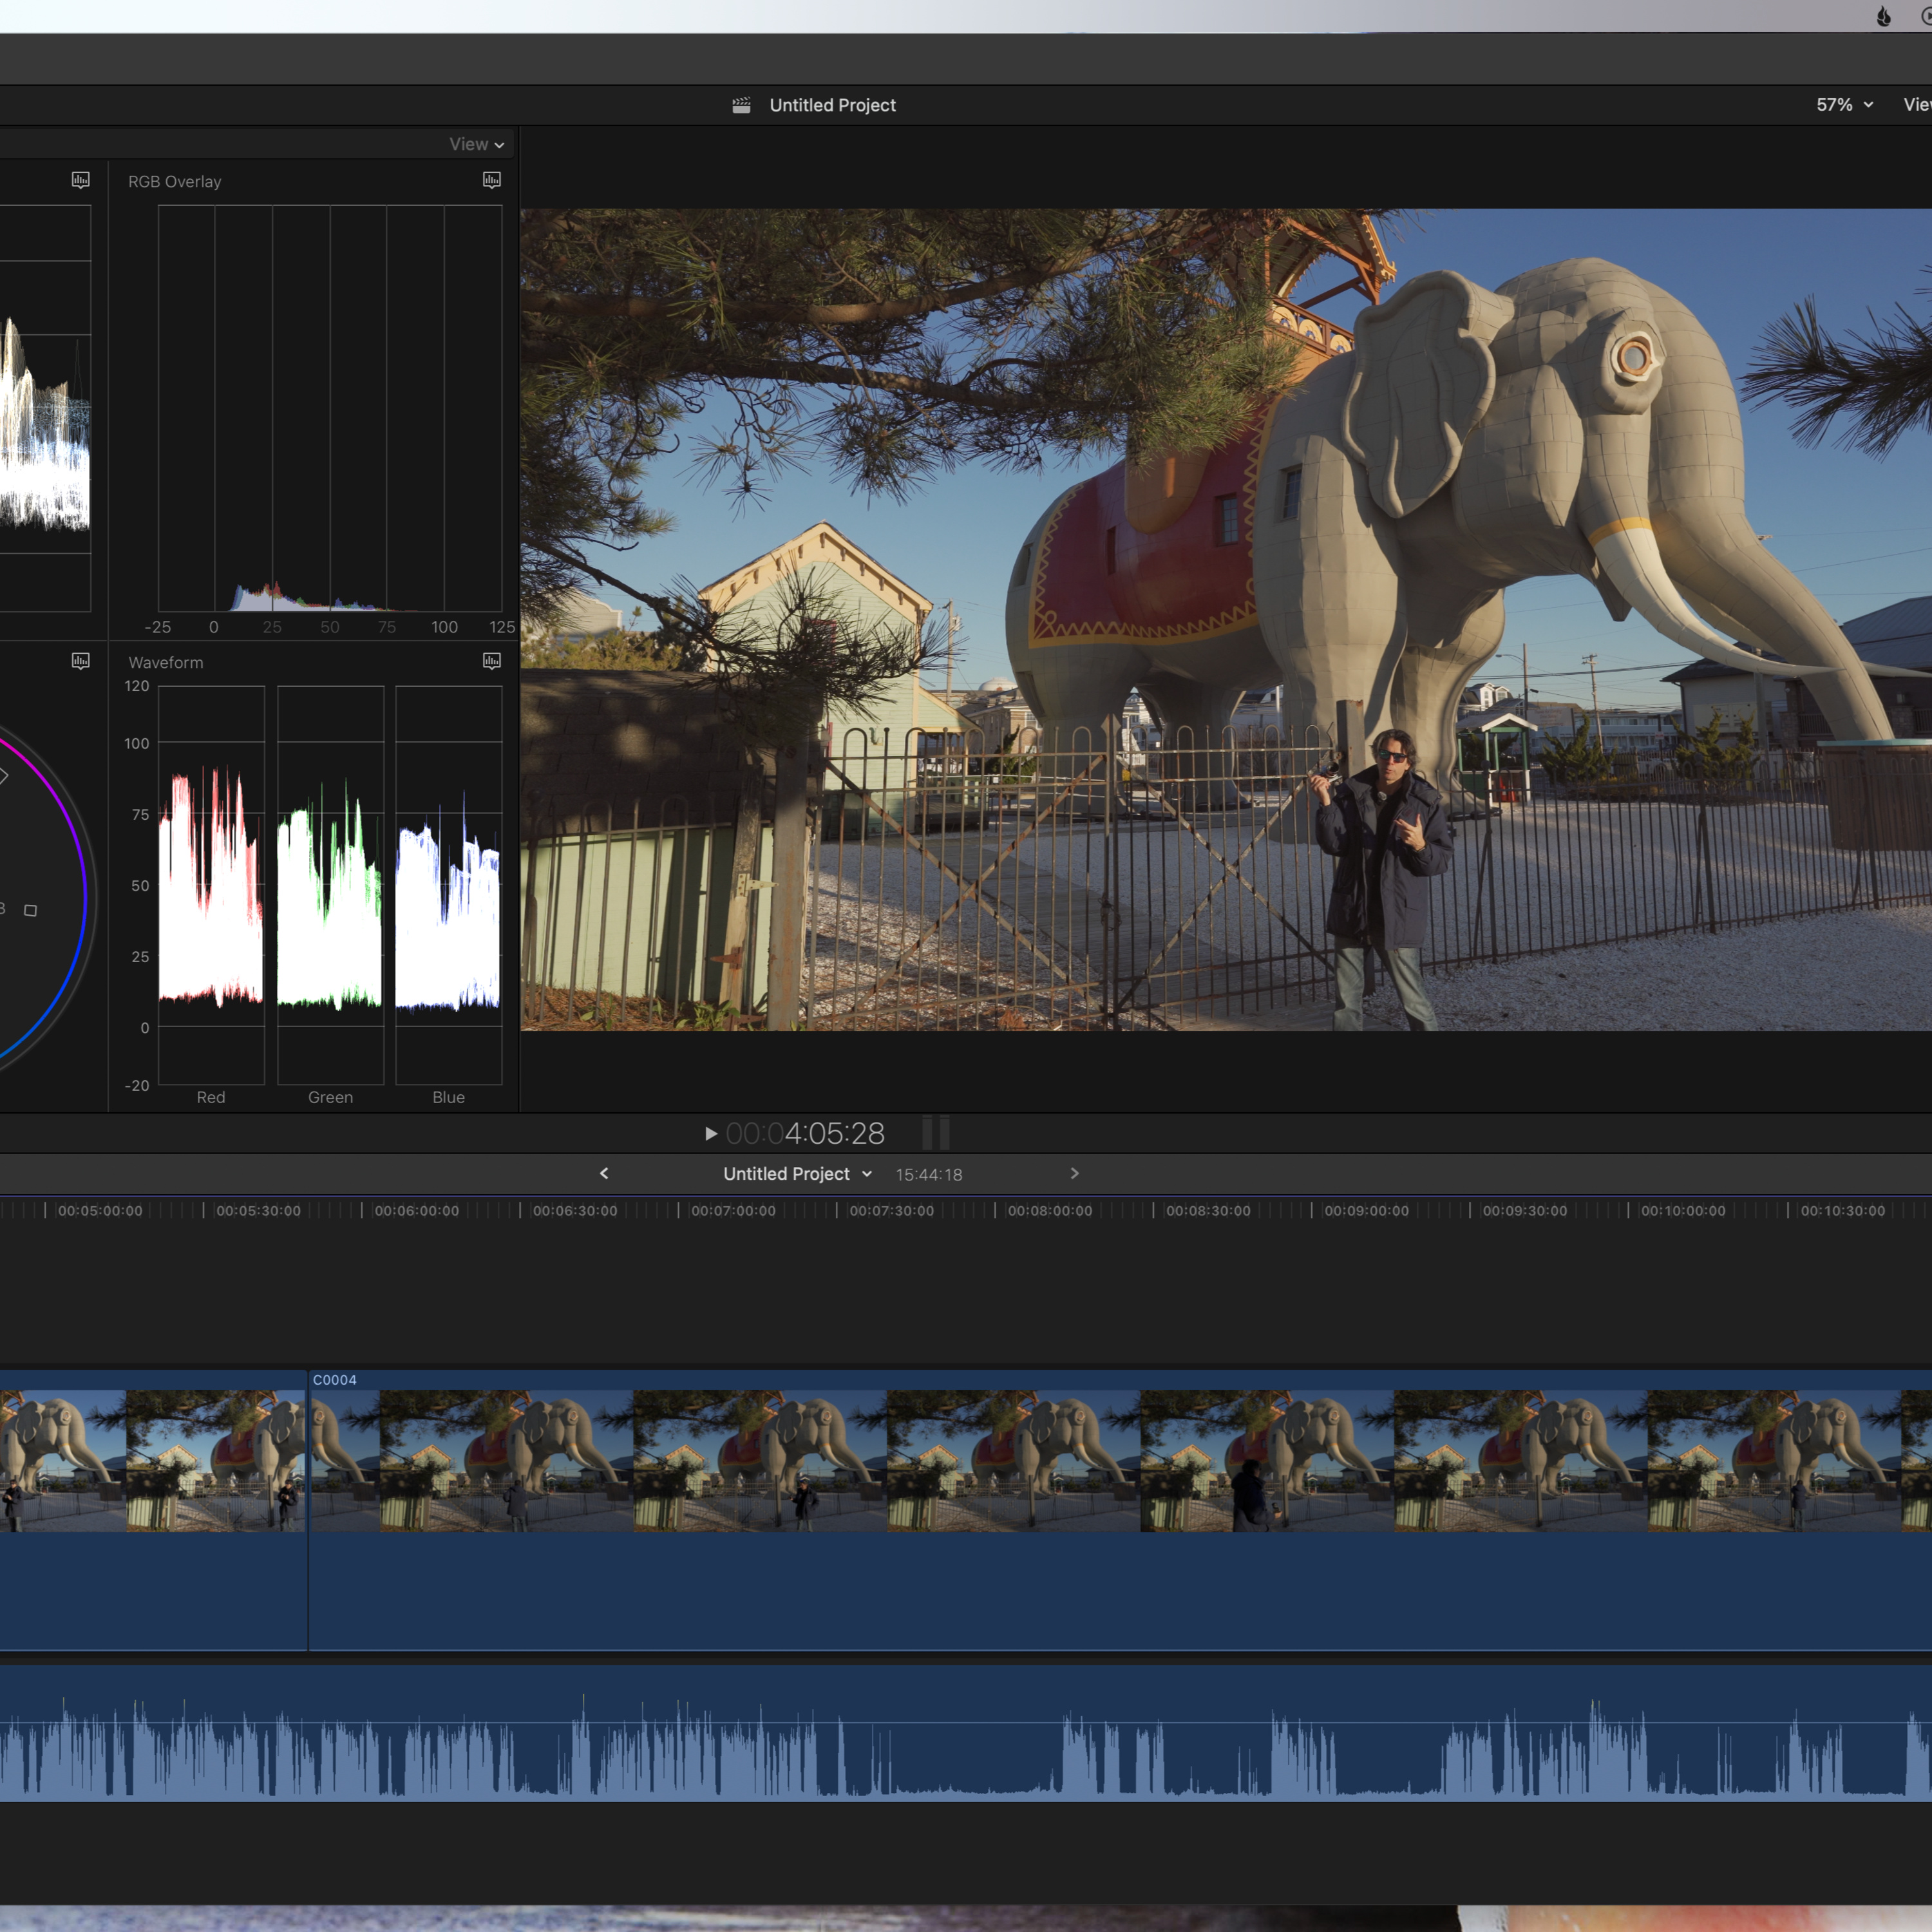Click the Blue channel waveform parade
This screenshot has height=1932, width=1932.
(x=448, y=885)
